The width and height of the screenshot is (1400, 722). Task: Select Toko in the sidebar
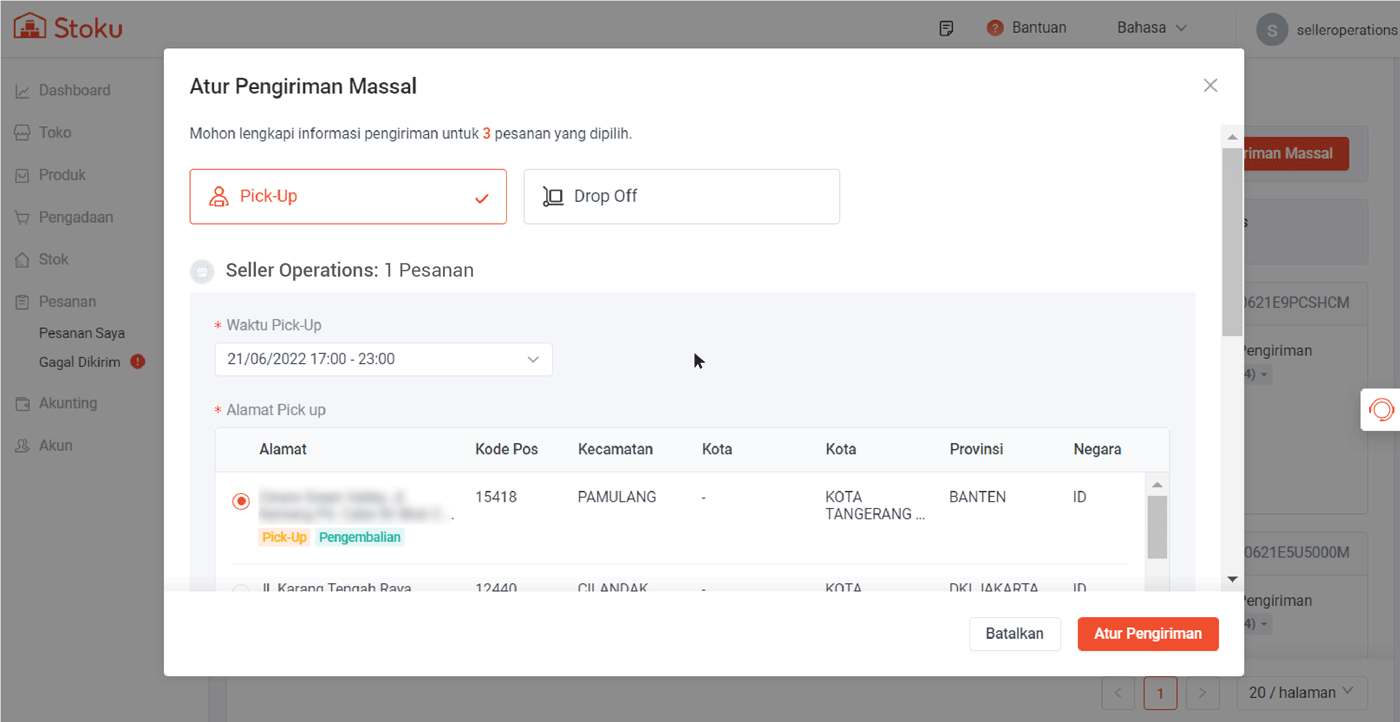point(55,132)
